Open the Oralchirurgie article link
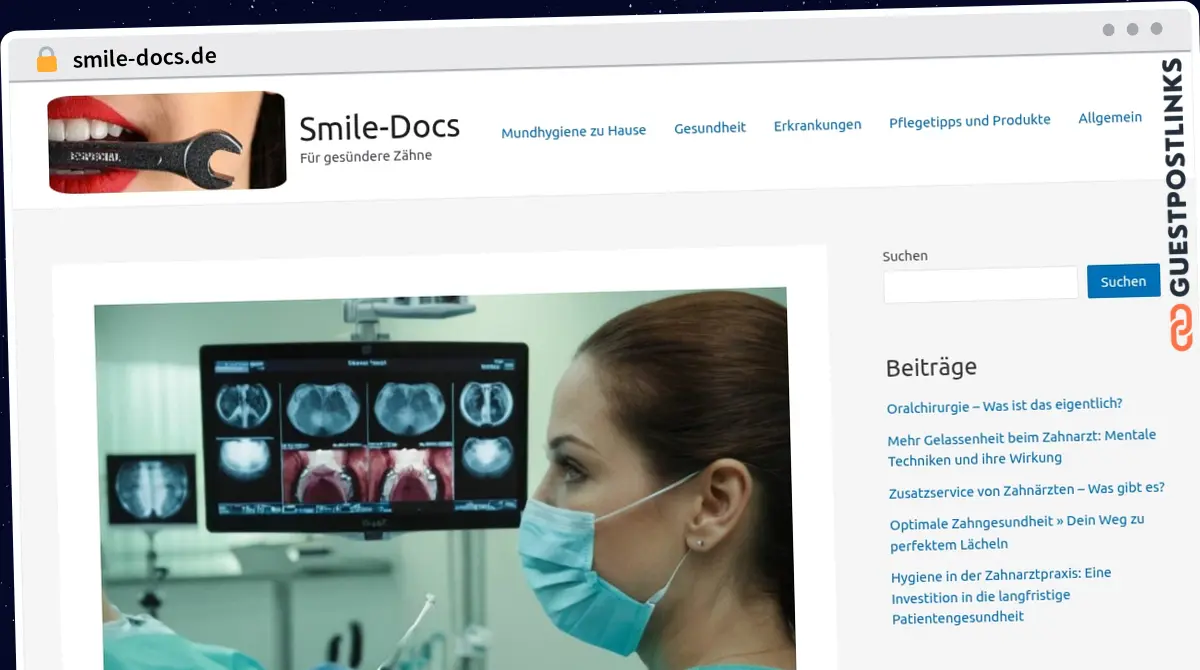Screen dimensions: 1200x670 coord(1004,405)
